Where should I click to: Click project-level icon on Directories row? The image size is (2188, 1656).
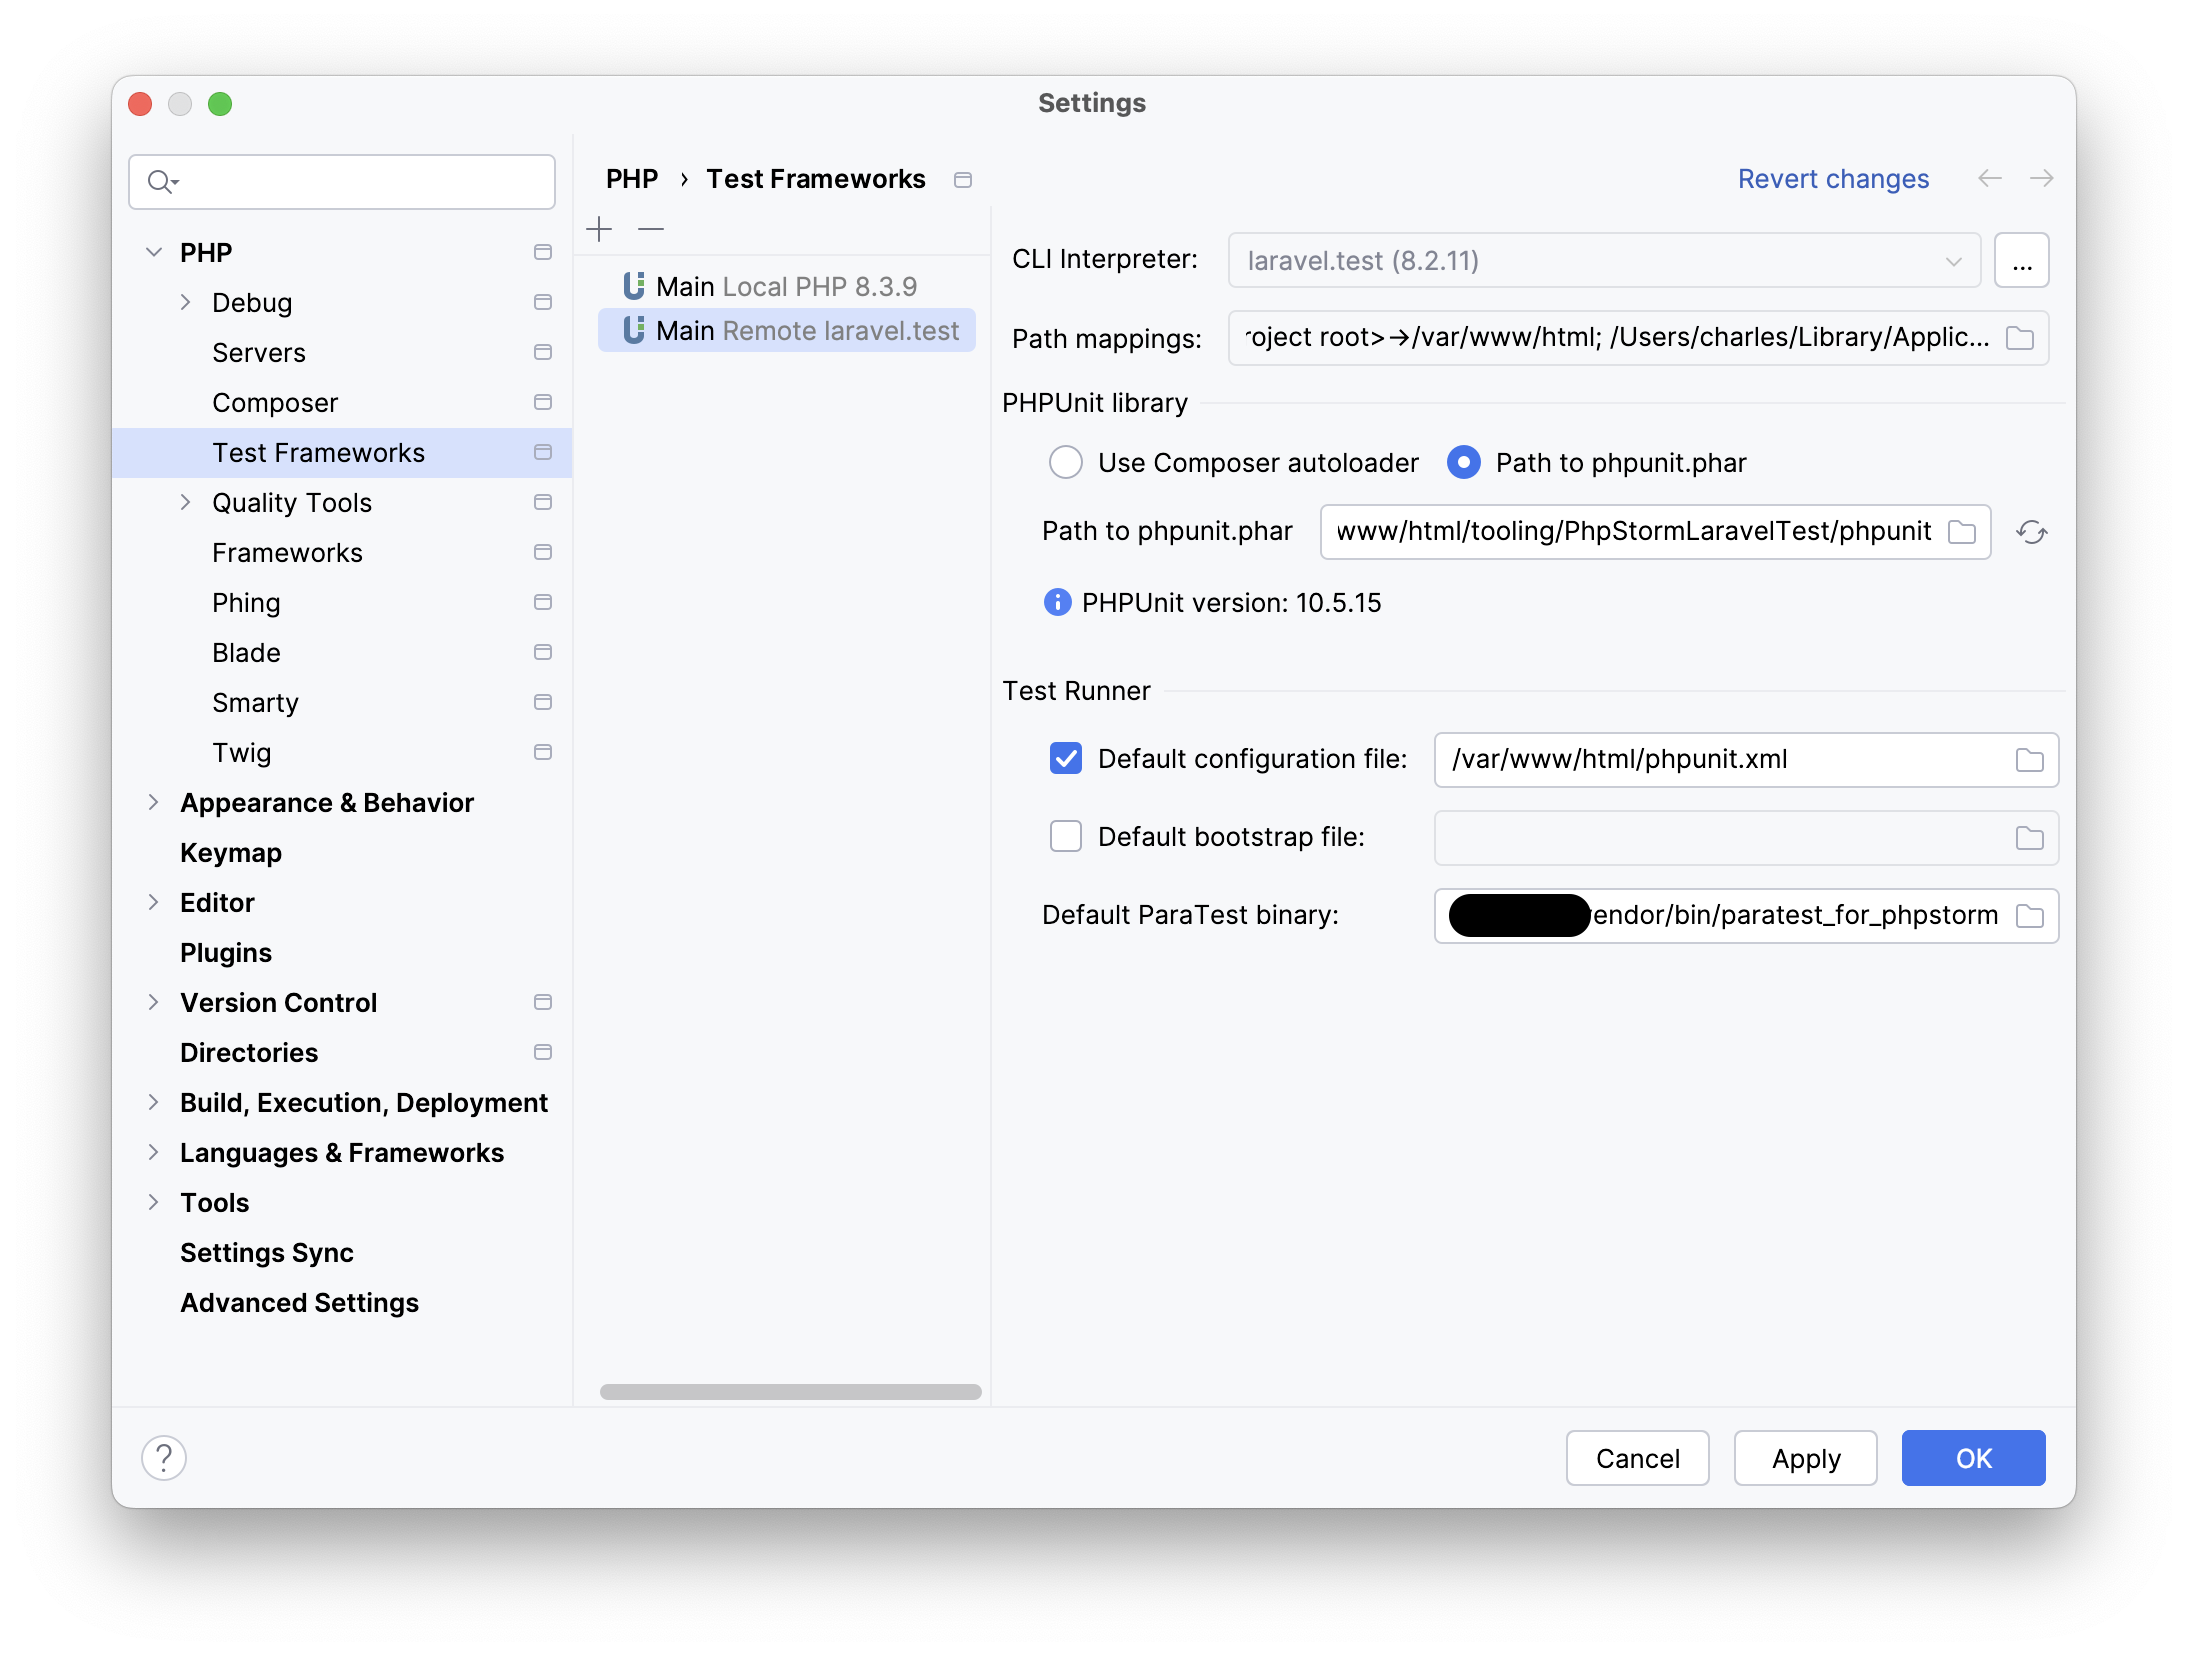(x=543, y=1052)
